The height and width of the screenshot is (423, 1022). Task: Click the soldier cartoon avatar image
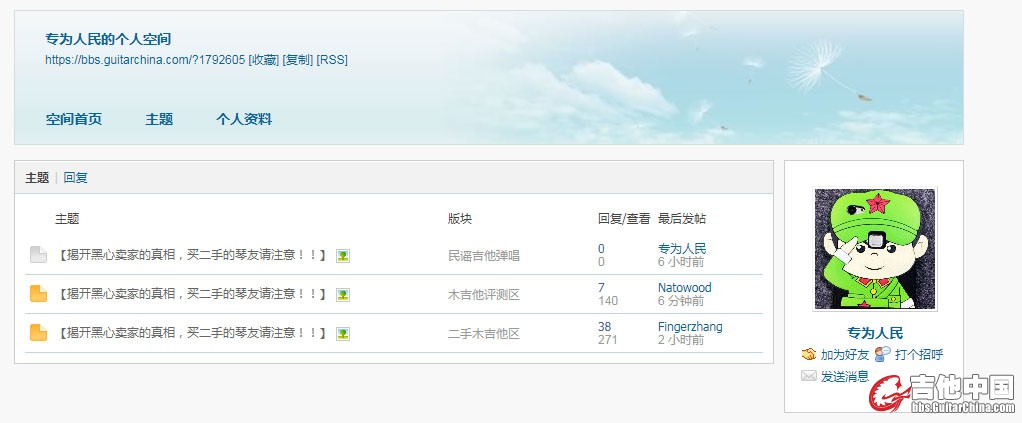coord(875,249)
